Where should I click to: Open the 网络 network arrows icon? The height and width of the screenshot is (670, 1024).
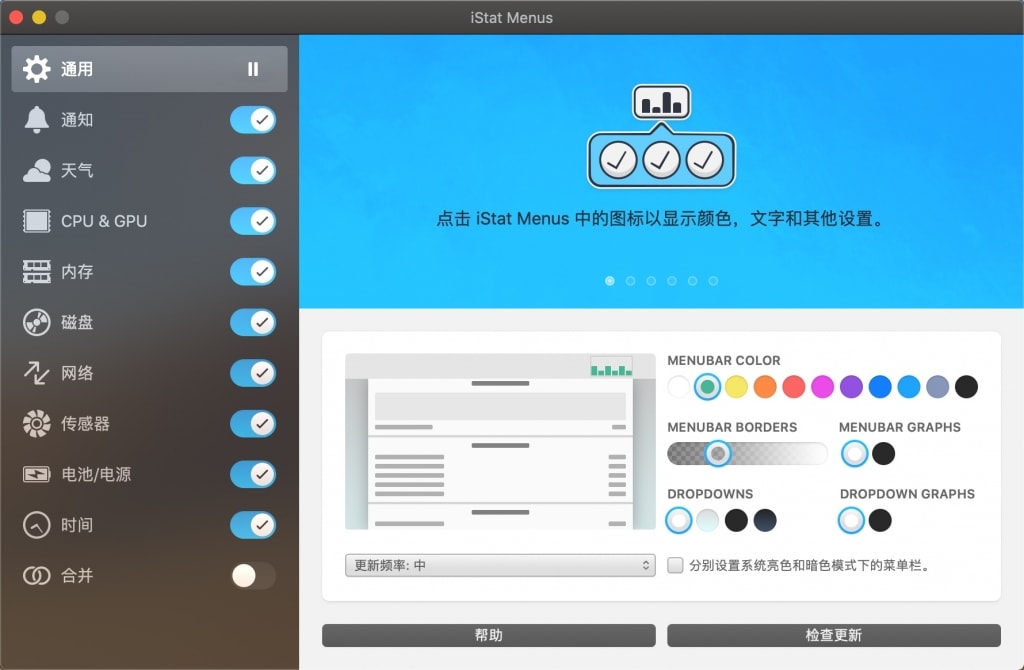pyautogui.click(x=37, y=373)
